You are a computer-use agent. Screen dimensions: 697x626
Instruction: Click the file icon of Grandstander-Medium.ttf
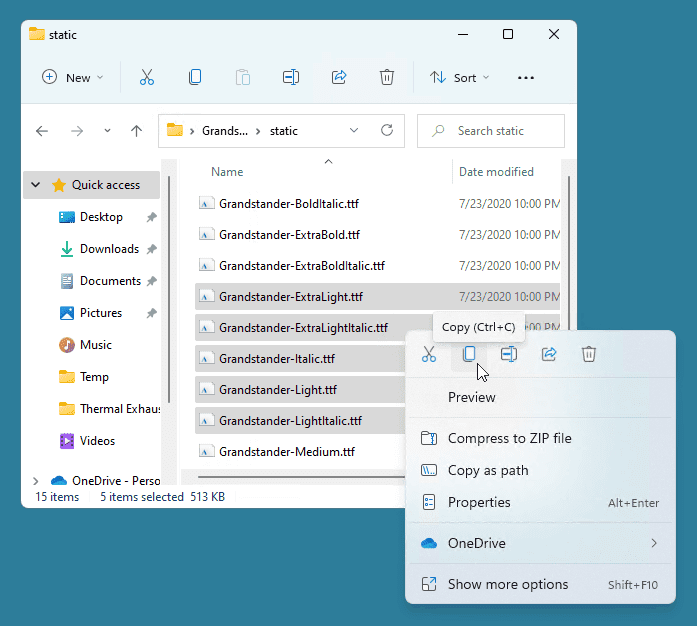206,451
